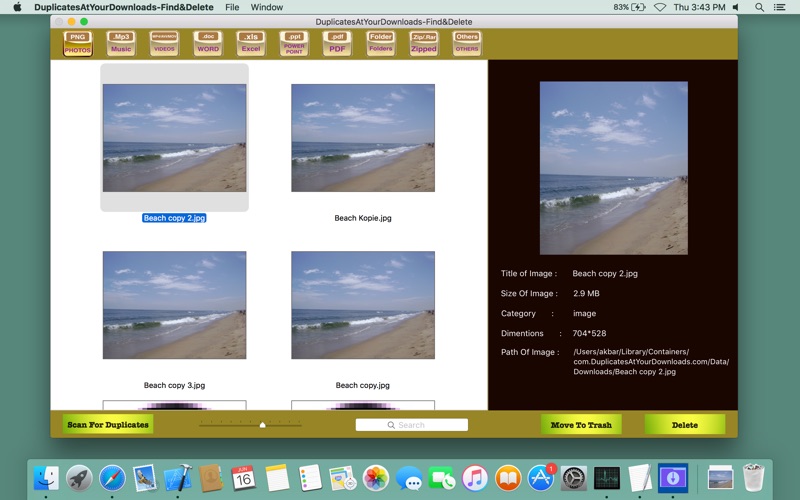Screen dimensions: 800x500
Task: Open Spotlight search in the menu bar
Action: tap(760, 7)
